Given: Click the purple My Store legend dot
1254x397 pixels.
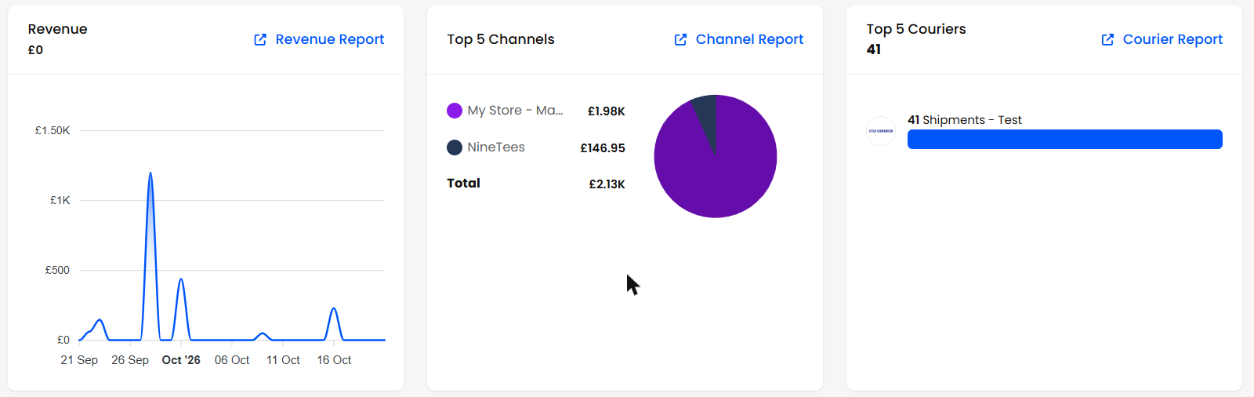Looking at the screenshot, I should (x=455, y=110).
